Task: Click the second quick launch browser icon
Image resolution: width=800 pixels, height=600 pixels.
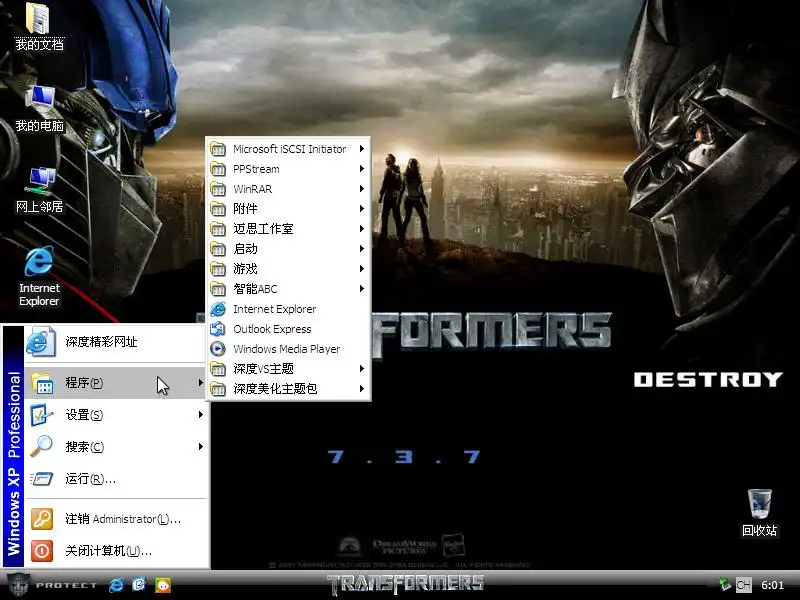Action: pyautogui.click(x=139, y=585)
